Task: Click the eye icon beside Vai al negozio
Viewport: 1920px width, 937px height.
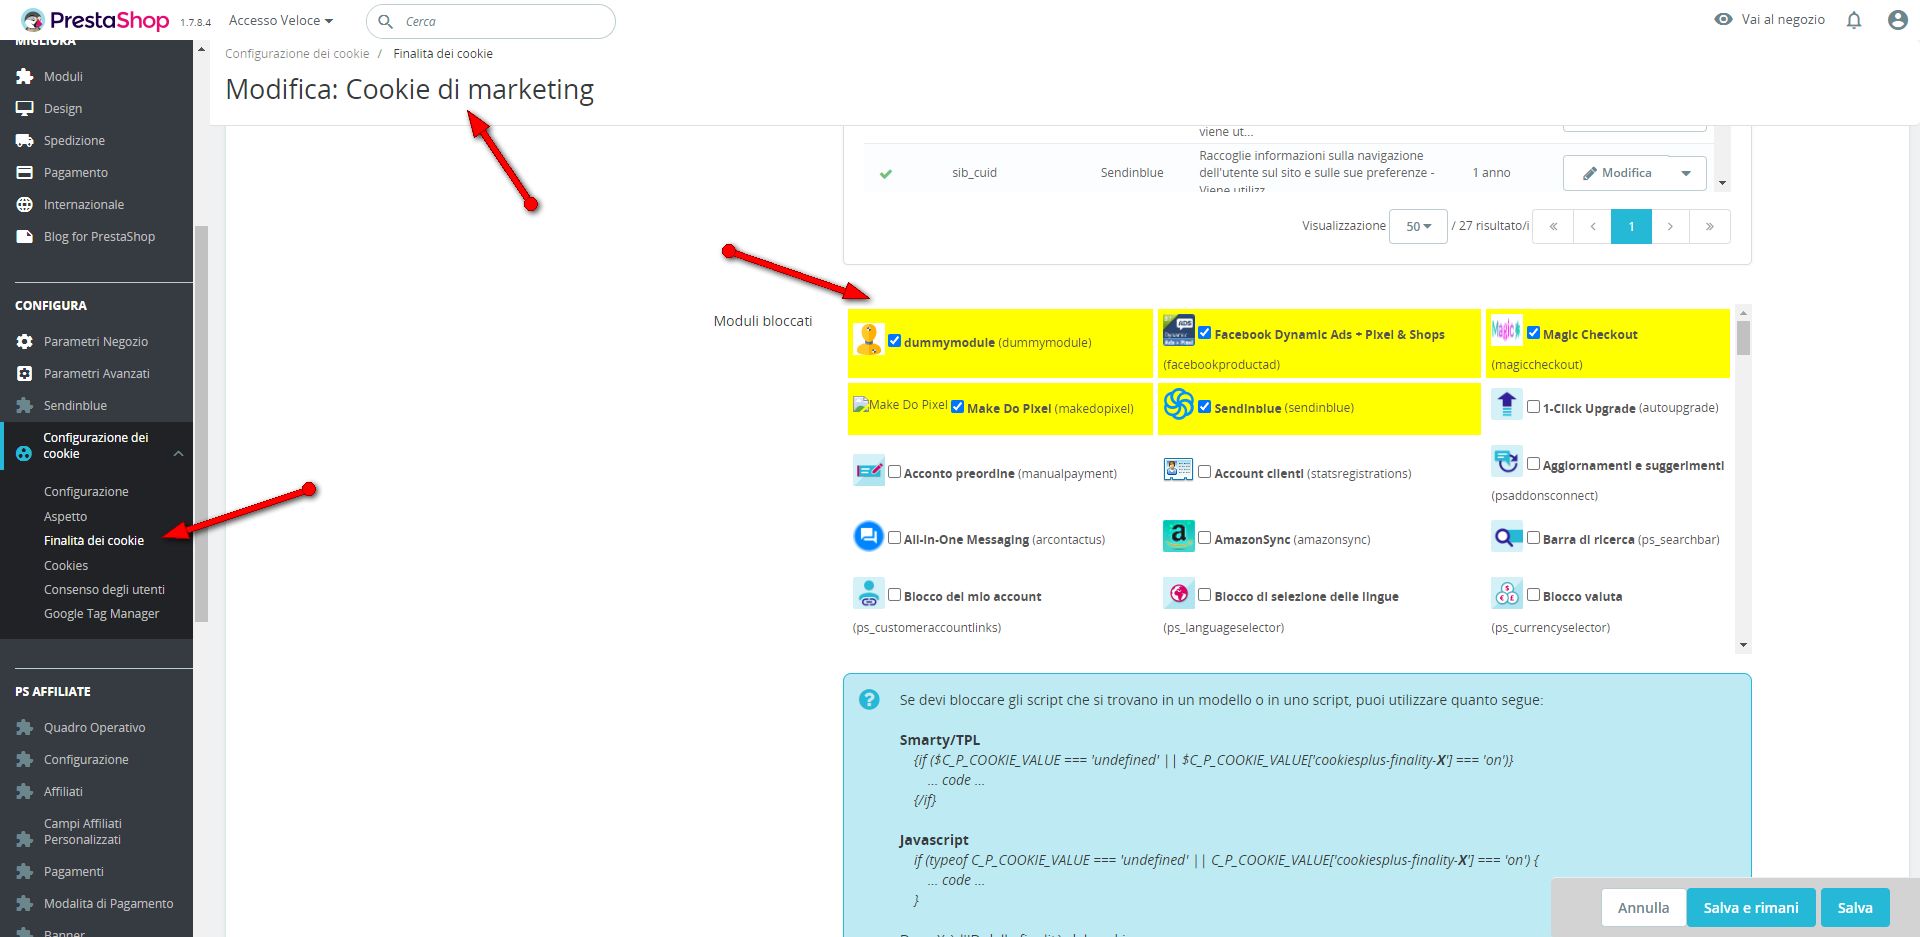Action: 1723,19
